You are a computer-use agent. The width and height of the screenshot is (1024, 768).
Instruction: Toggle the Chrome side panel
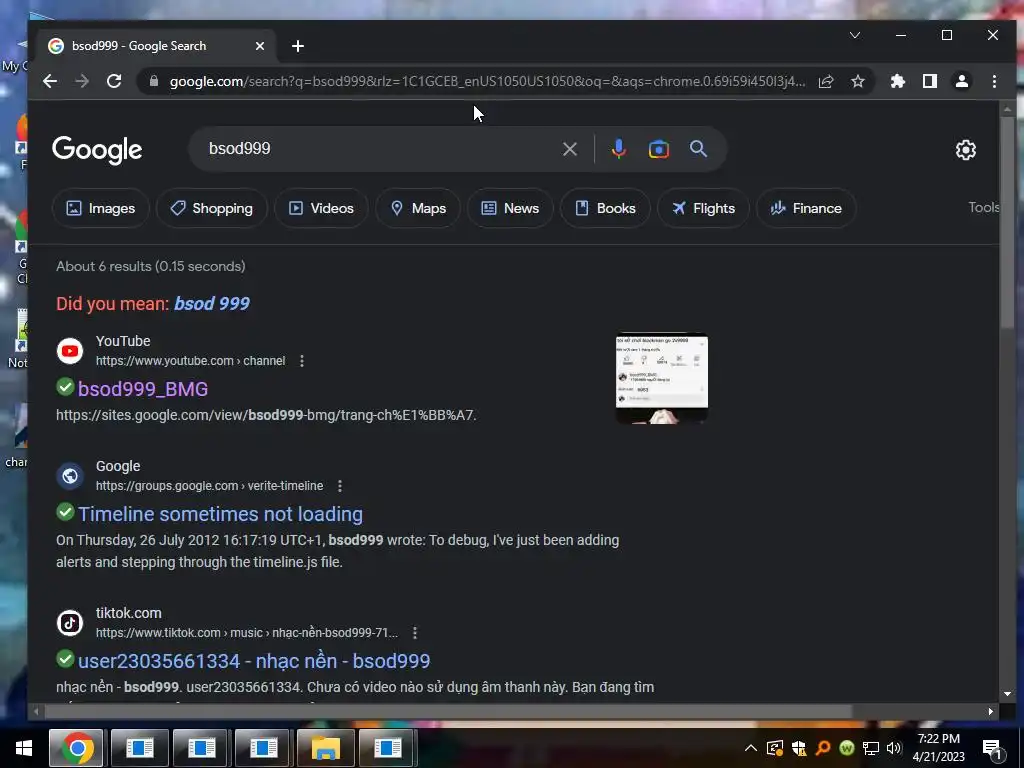(930, 81)
